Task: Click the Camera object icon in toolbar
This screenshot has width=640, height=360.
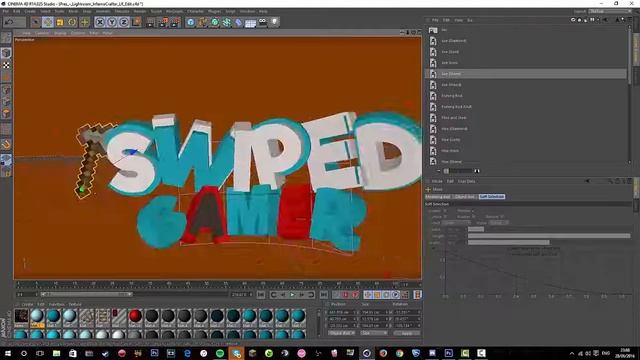Action: (262, 22)
